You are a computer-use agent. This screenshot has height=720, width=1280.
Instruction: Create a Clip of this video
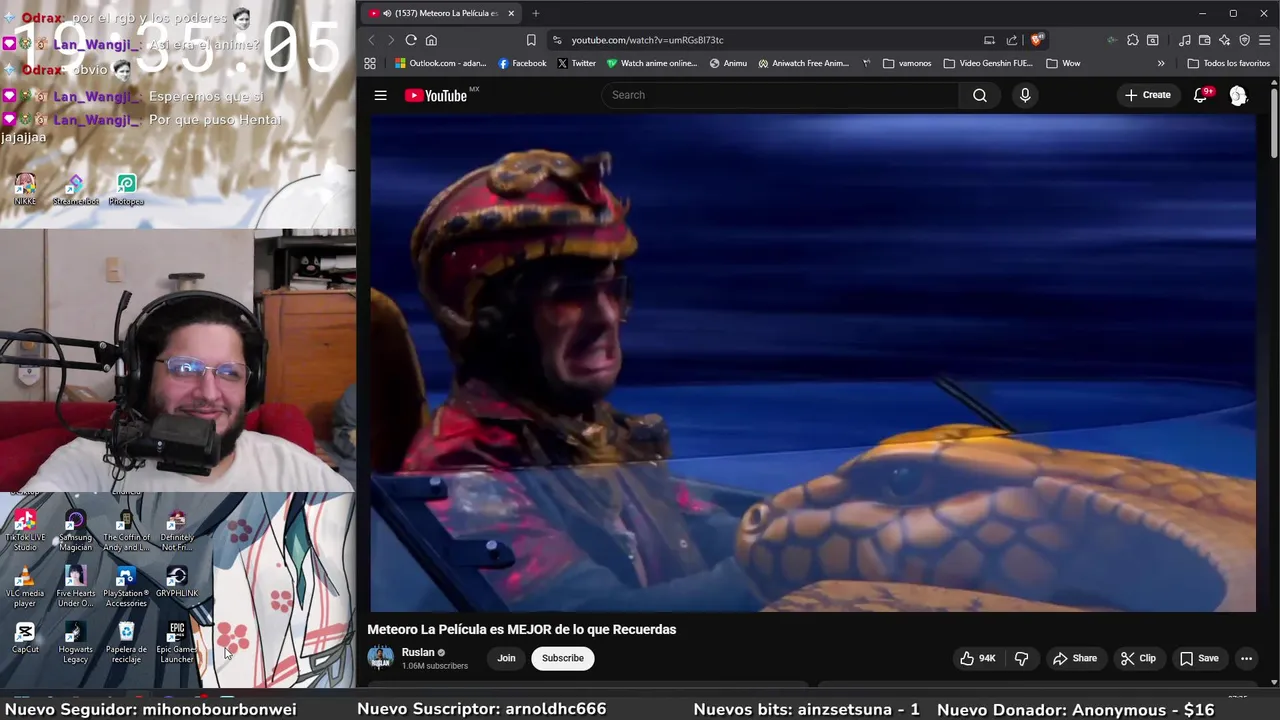[1138, 658]
